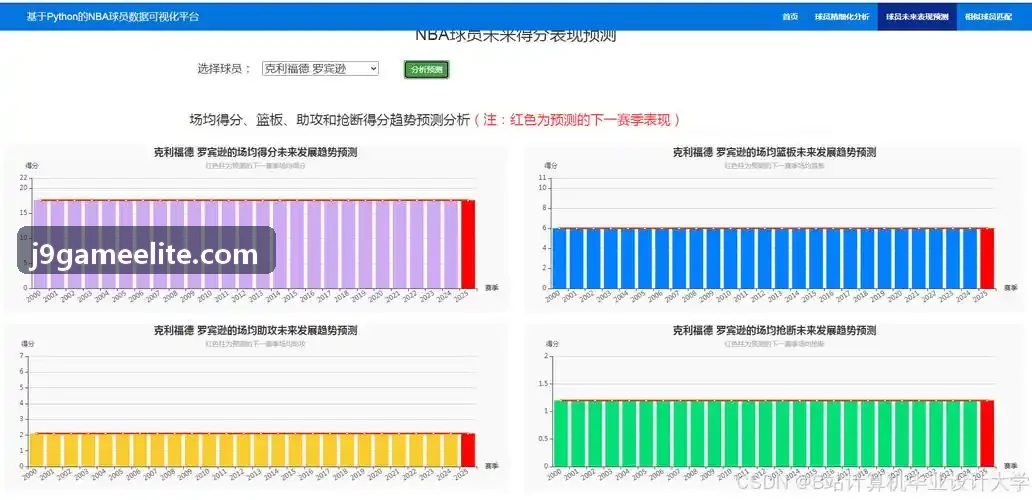Click the 基于Python的NBA球员数据可视化平台 brand title
The width and height of the screenshot is (1032, 500).
pyautogui.click(x=113, y=17)
